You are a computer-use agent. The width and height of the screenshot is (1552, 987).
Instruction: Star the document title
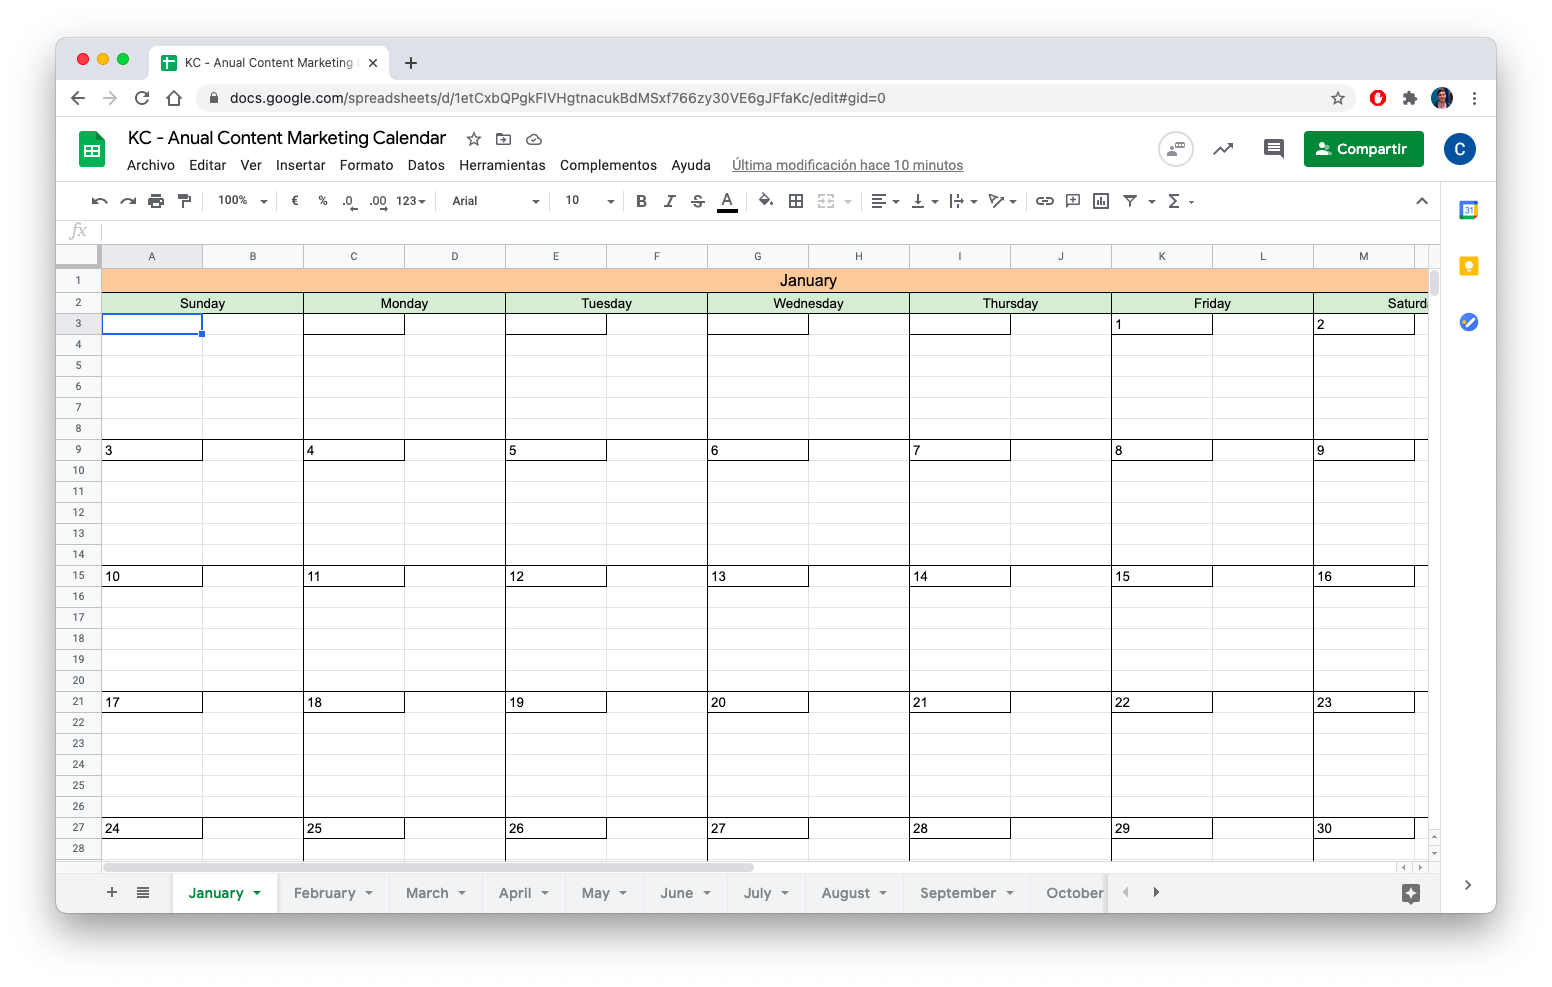point(474,139)
